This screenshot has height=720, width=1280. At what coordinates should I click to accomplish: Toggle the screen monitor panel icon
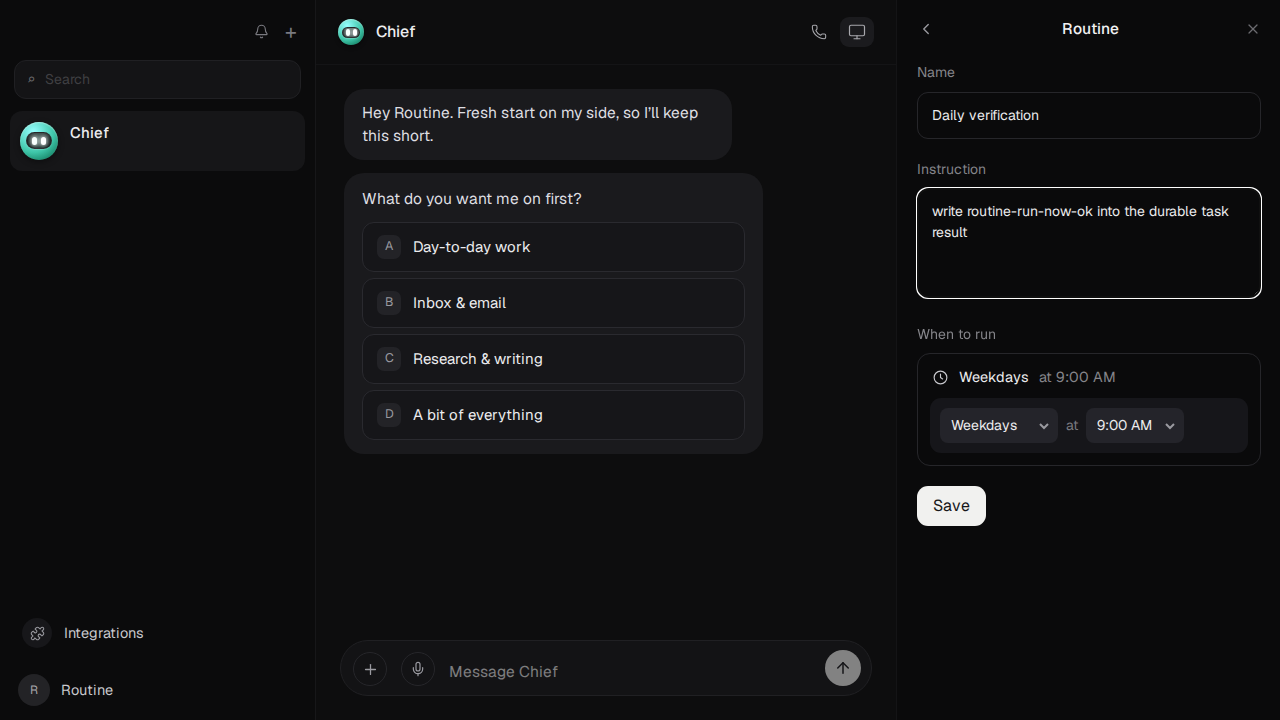point(857,32)
